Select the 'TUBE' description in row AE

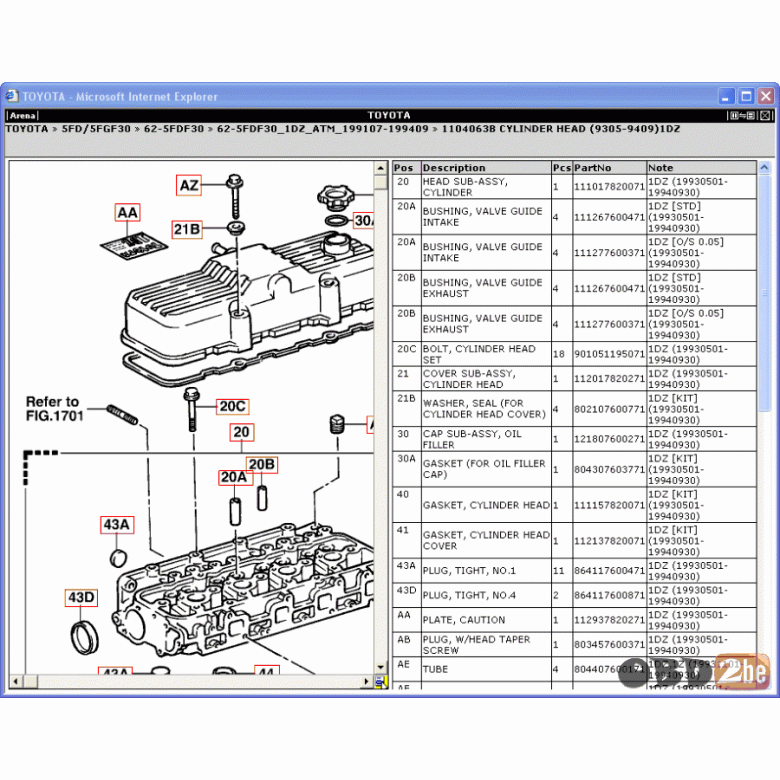[x=435, y=670]
